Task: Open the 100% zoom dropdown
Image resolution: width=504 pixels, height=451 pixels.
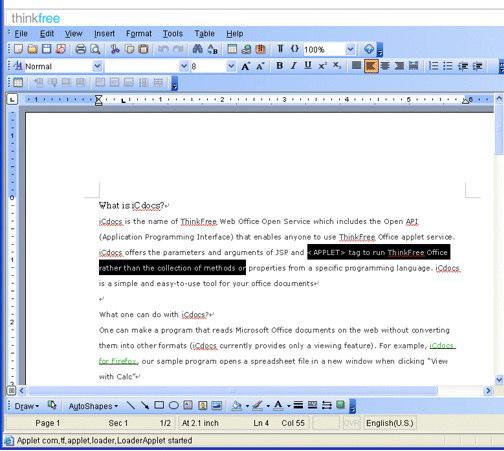Action: (x=350, y=49)
